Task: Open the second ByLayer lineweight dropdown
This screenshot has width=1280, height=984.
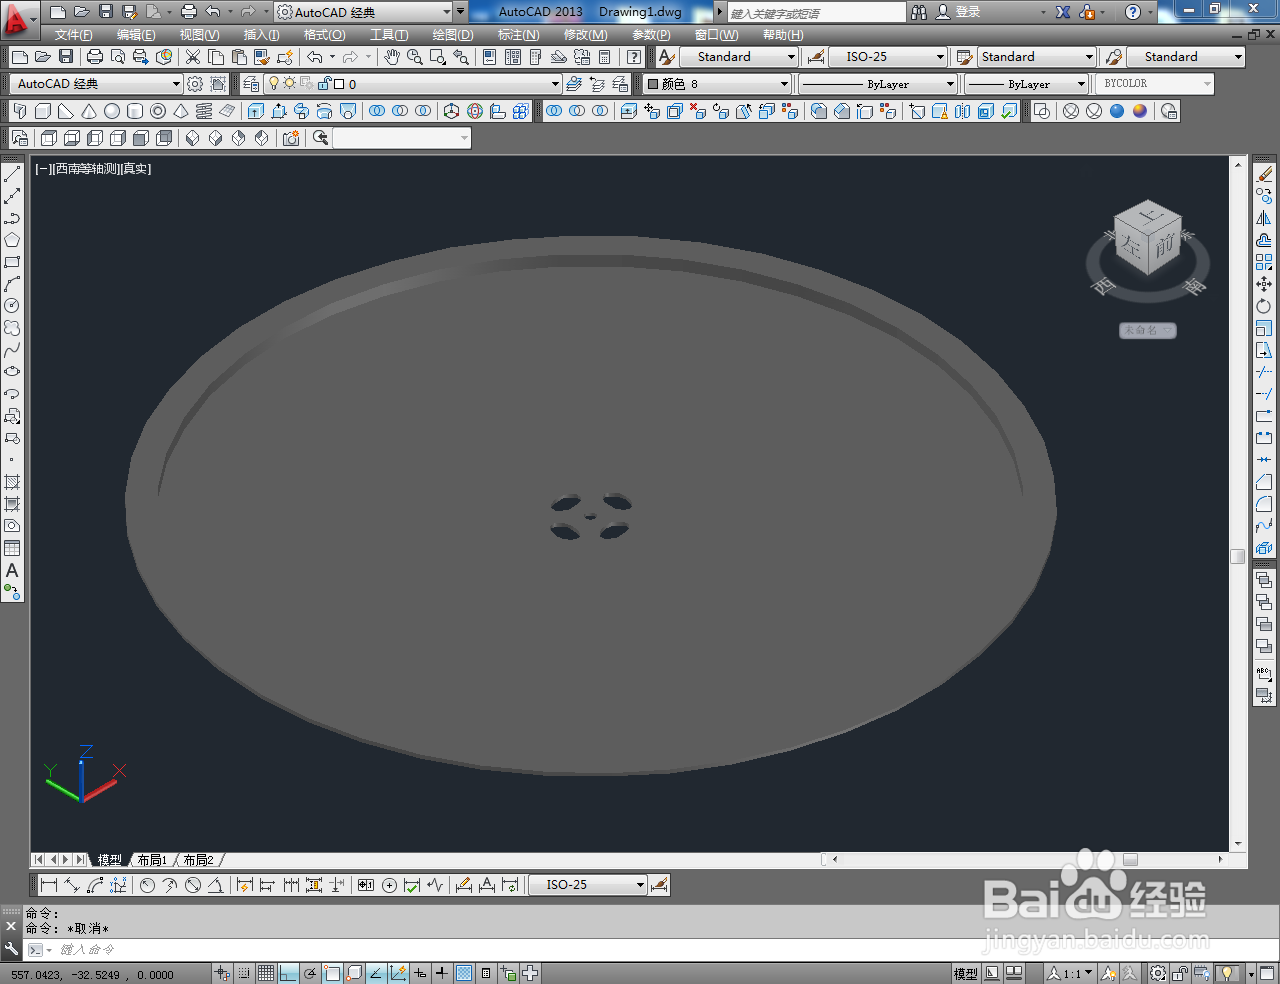Action: tap(1081, 84)
